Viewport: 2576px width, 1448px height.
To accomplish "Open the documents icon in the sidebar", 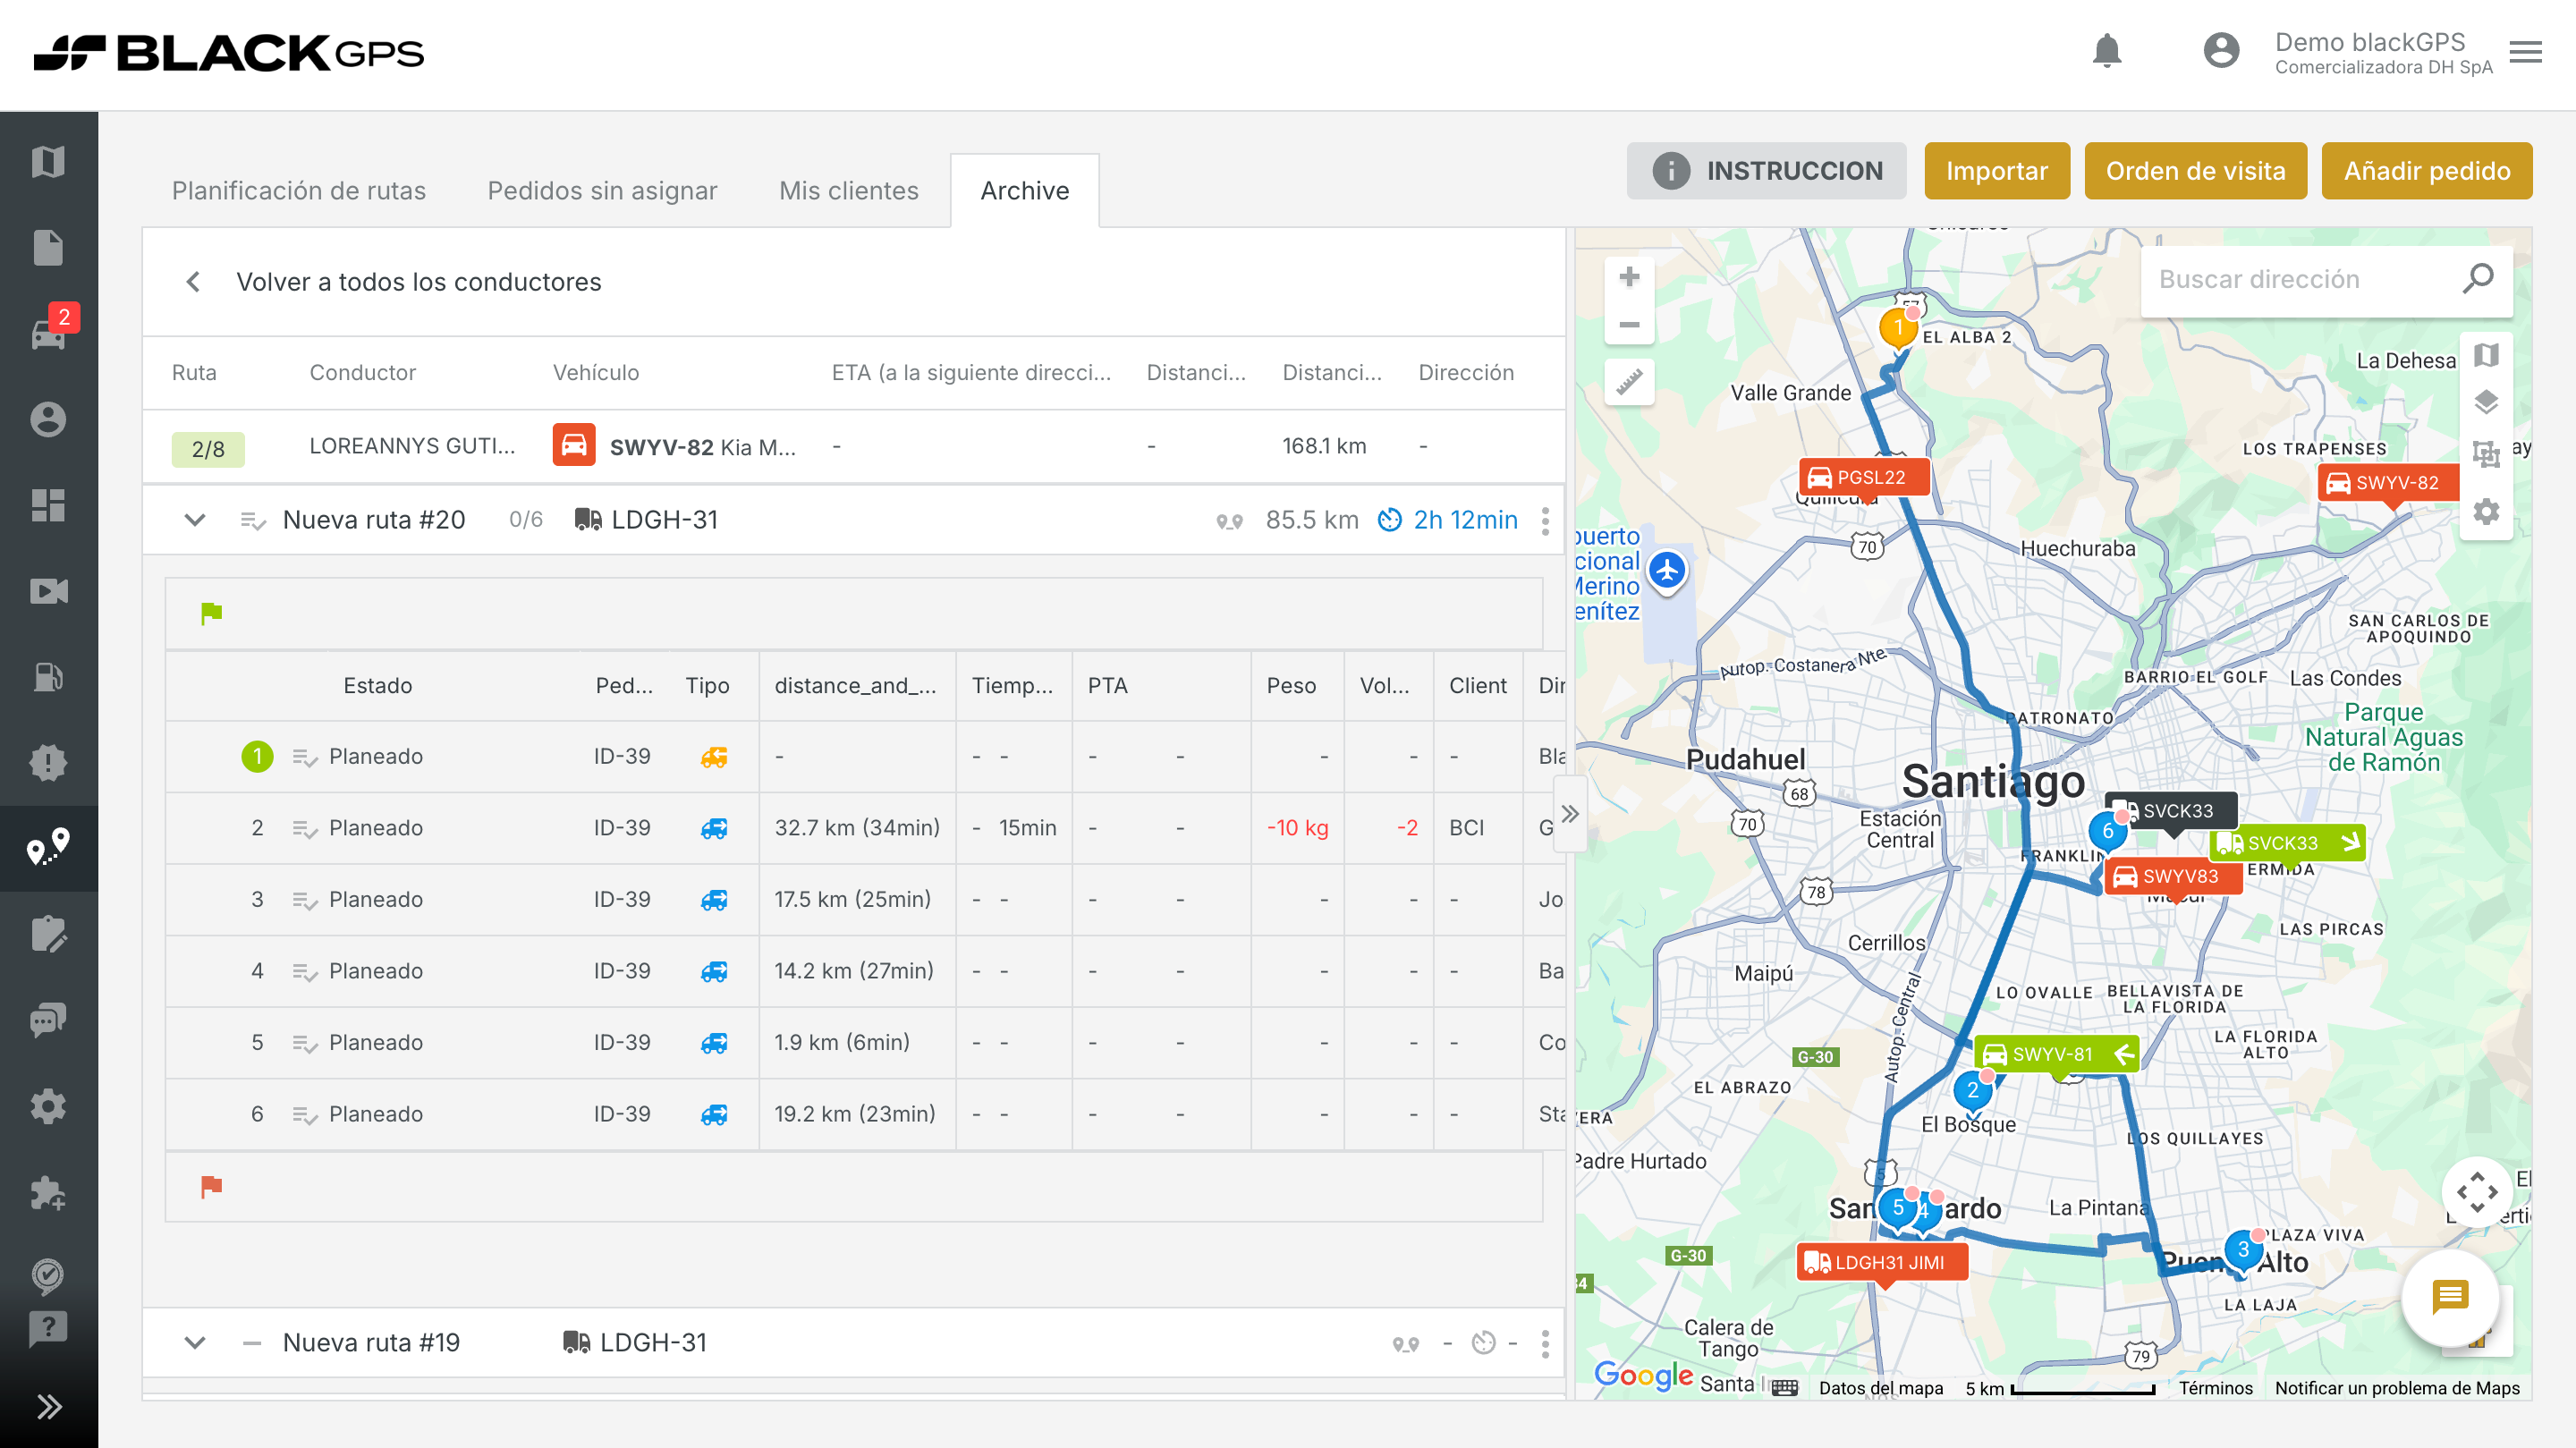I will [x=48, y=247].
